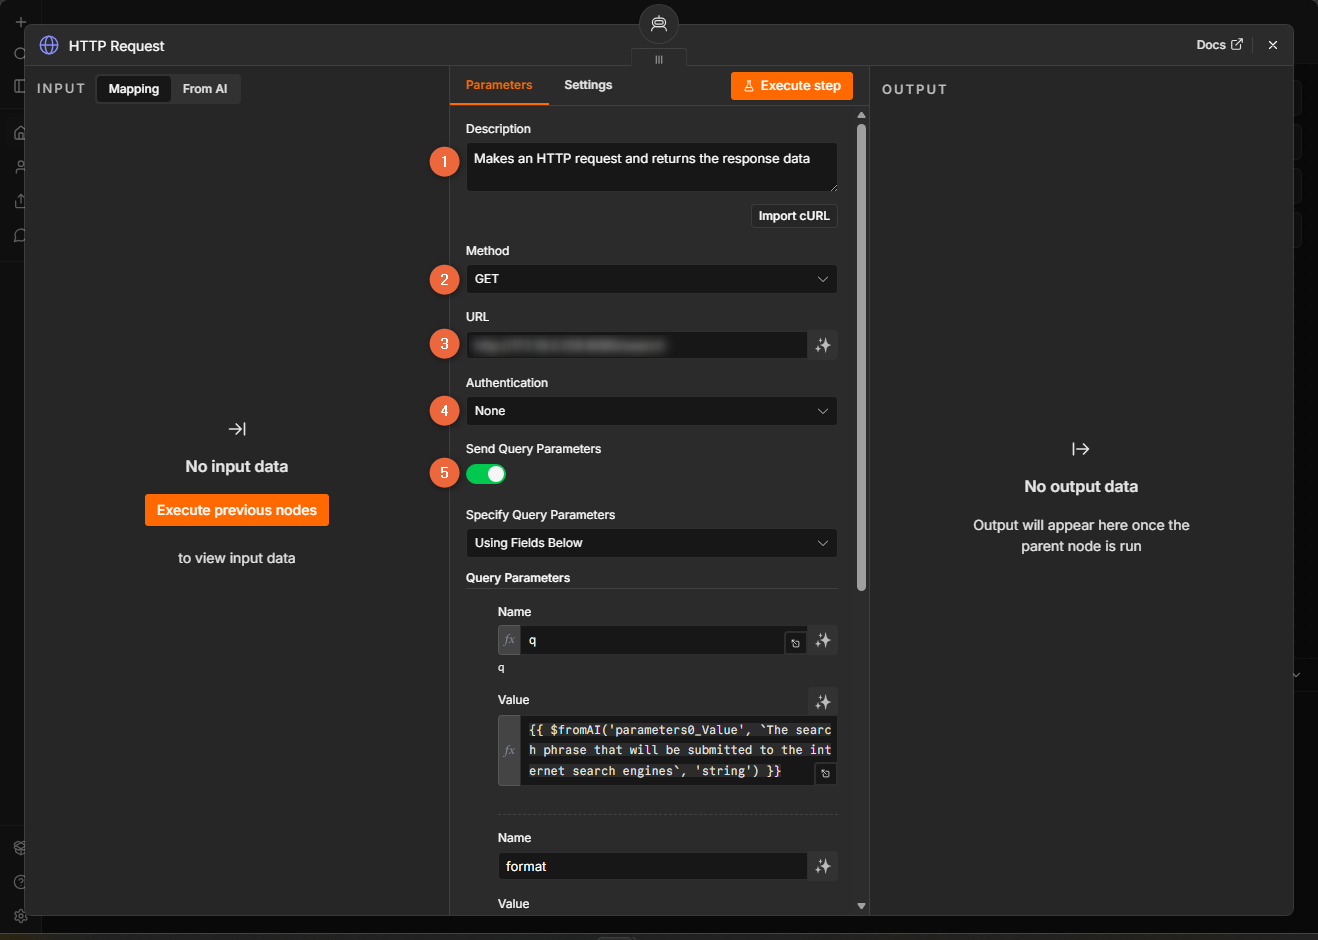
Task: Select the Mapping input mode
Action: point(134,89)
